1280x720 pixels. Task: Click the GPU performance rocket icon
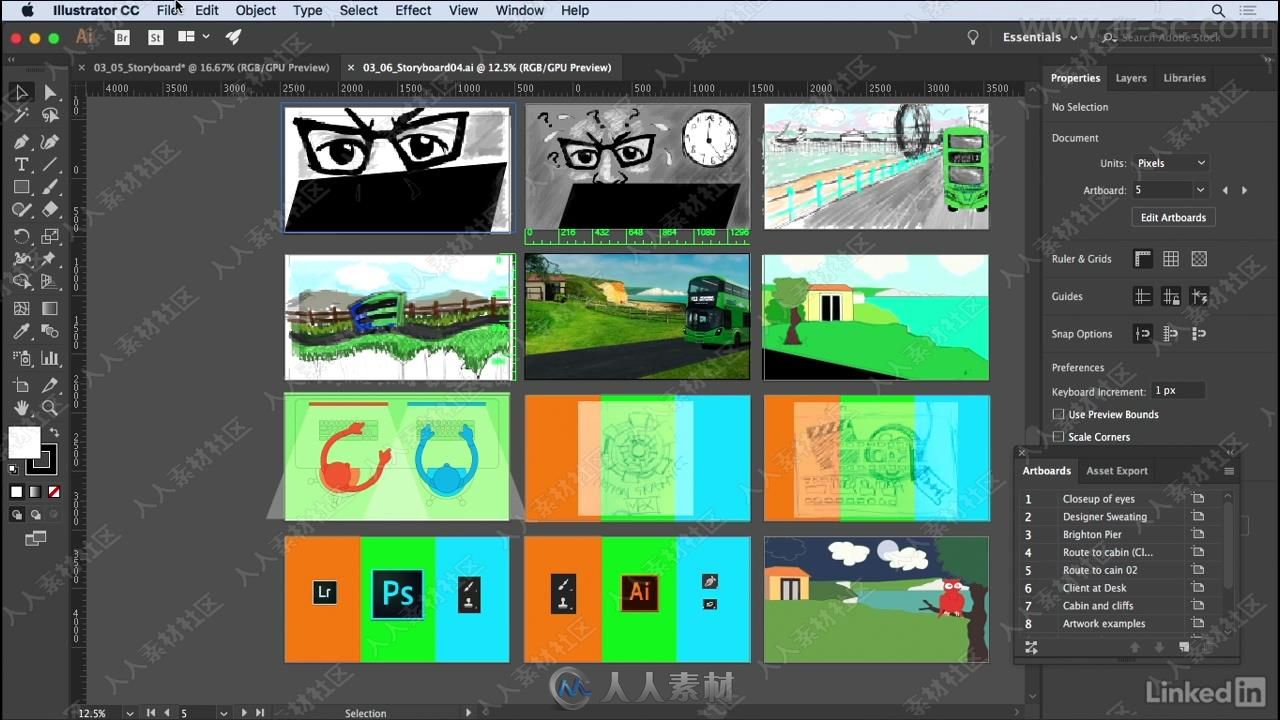(233, 37)
